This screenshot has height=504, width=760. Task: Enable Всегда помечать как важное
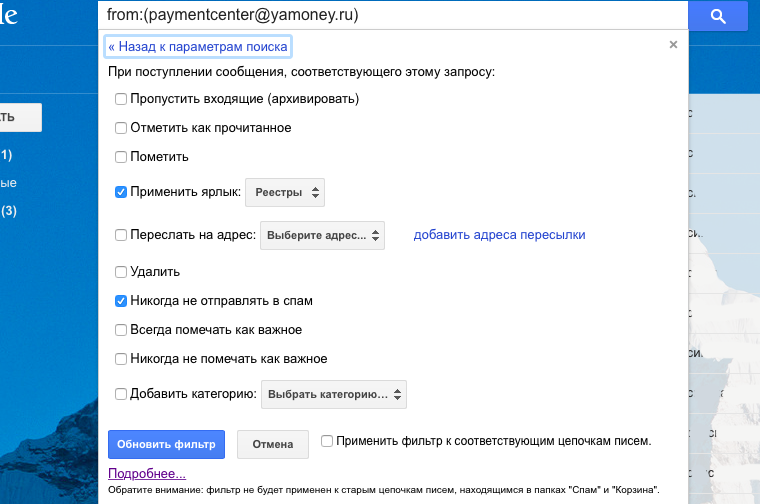(121, 330)
